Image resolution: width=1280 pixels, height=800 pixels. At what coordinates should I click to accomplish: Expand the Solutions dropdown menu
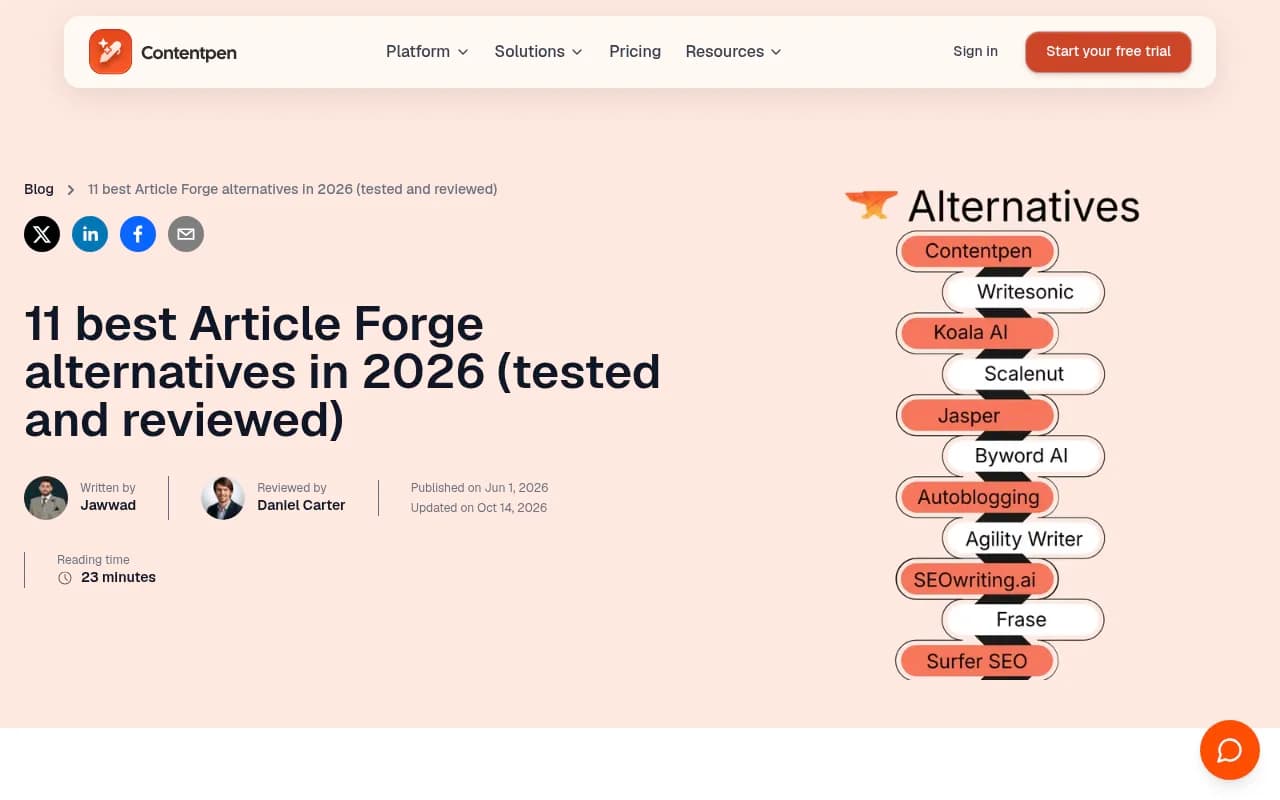pos(539,52)
